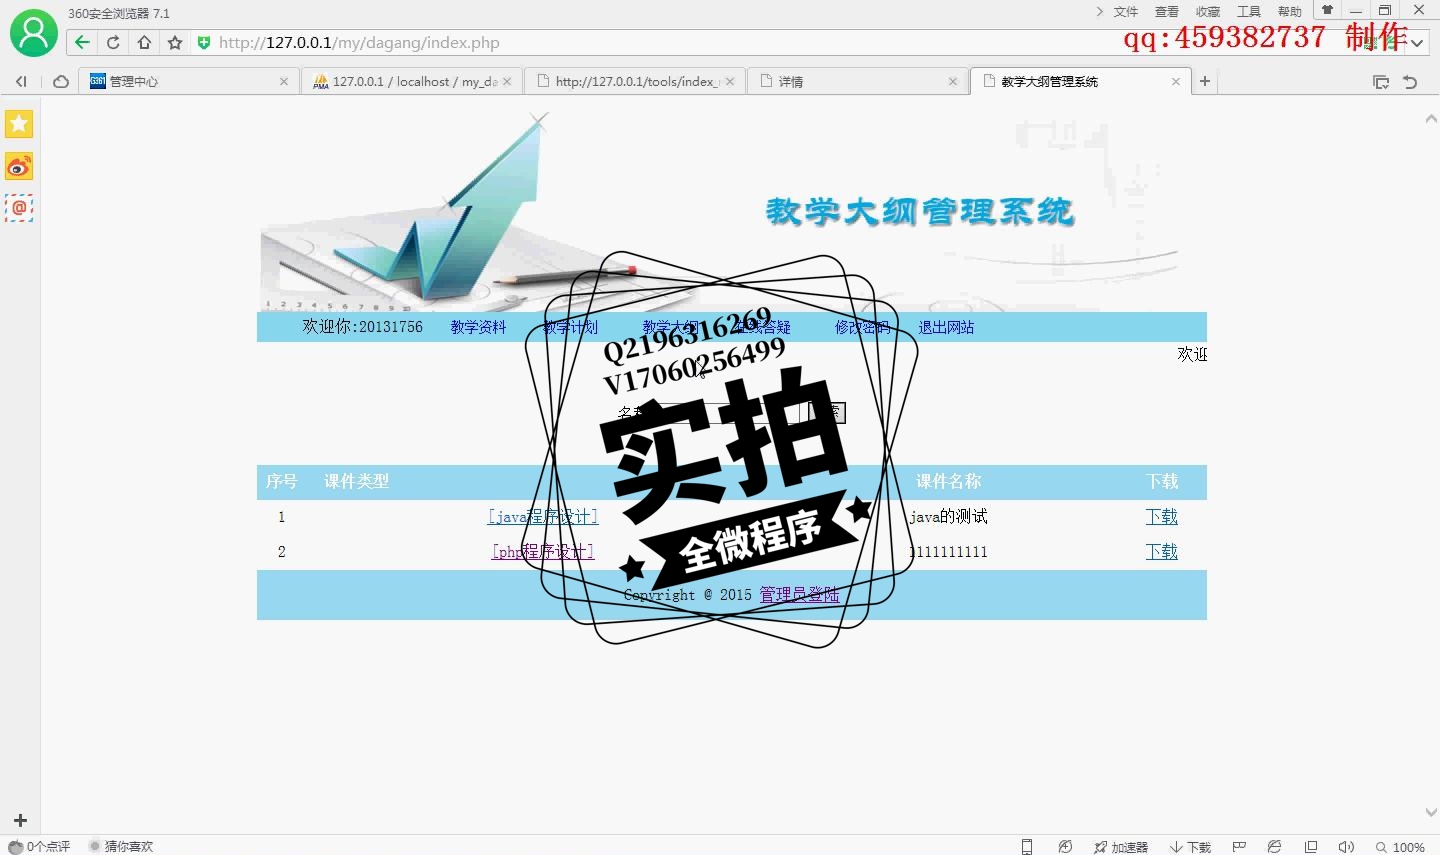Click the 0个点评 status bar item

40,847
